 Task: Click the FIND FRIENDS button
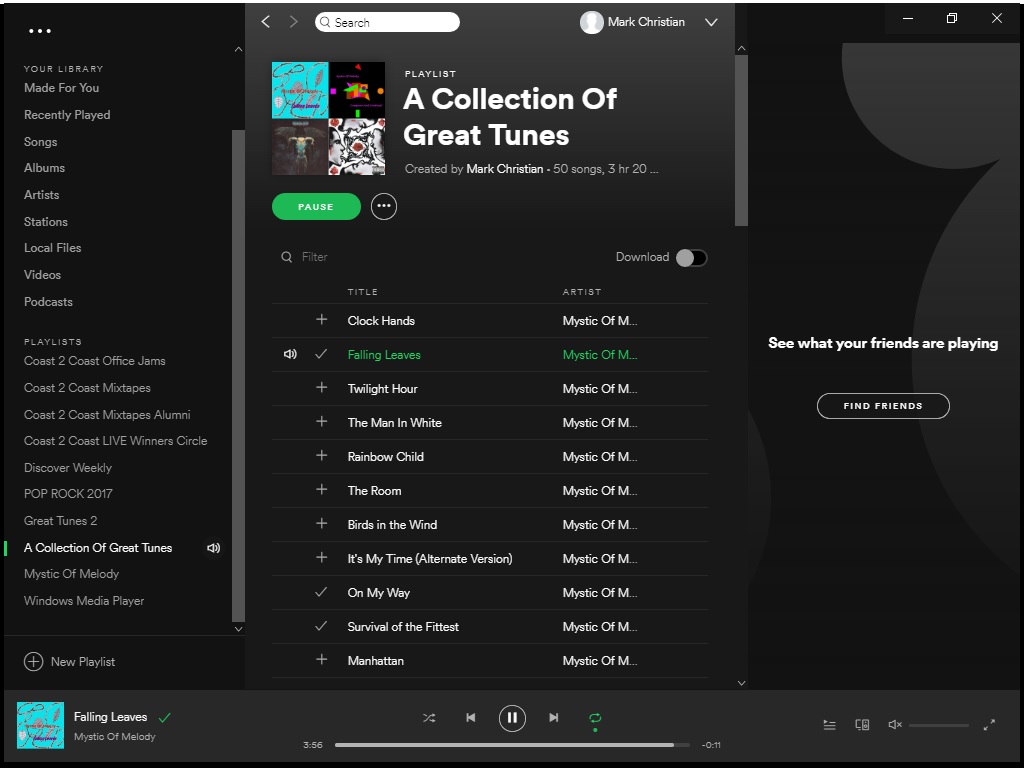pos(883,406)
